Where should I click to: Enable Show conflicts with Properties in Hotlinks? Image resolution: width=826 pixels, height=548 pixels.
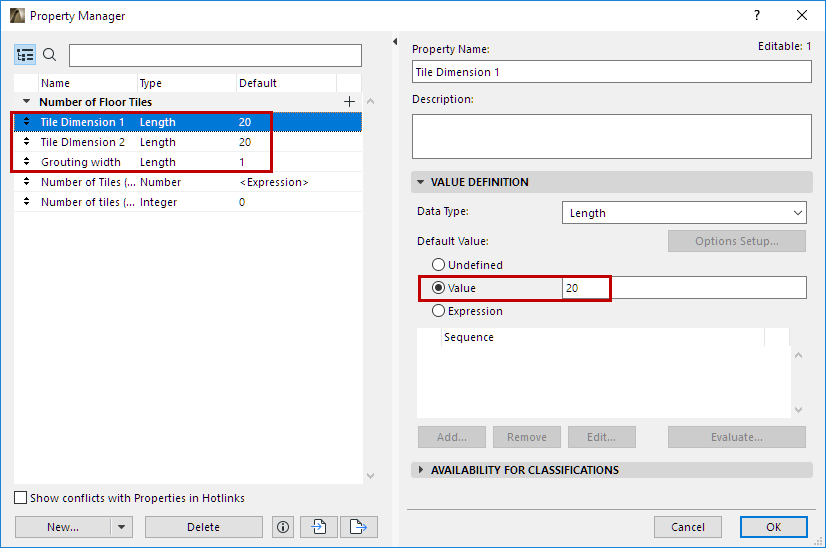coord(21,498)
